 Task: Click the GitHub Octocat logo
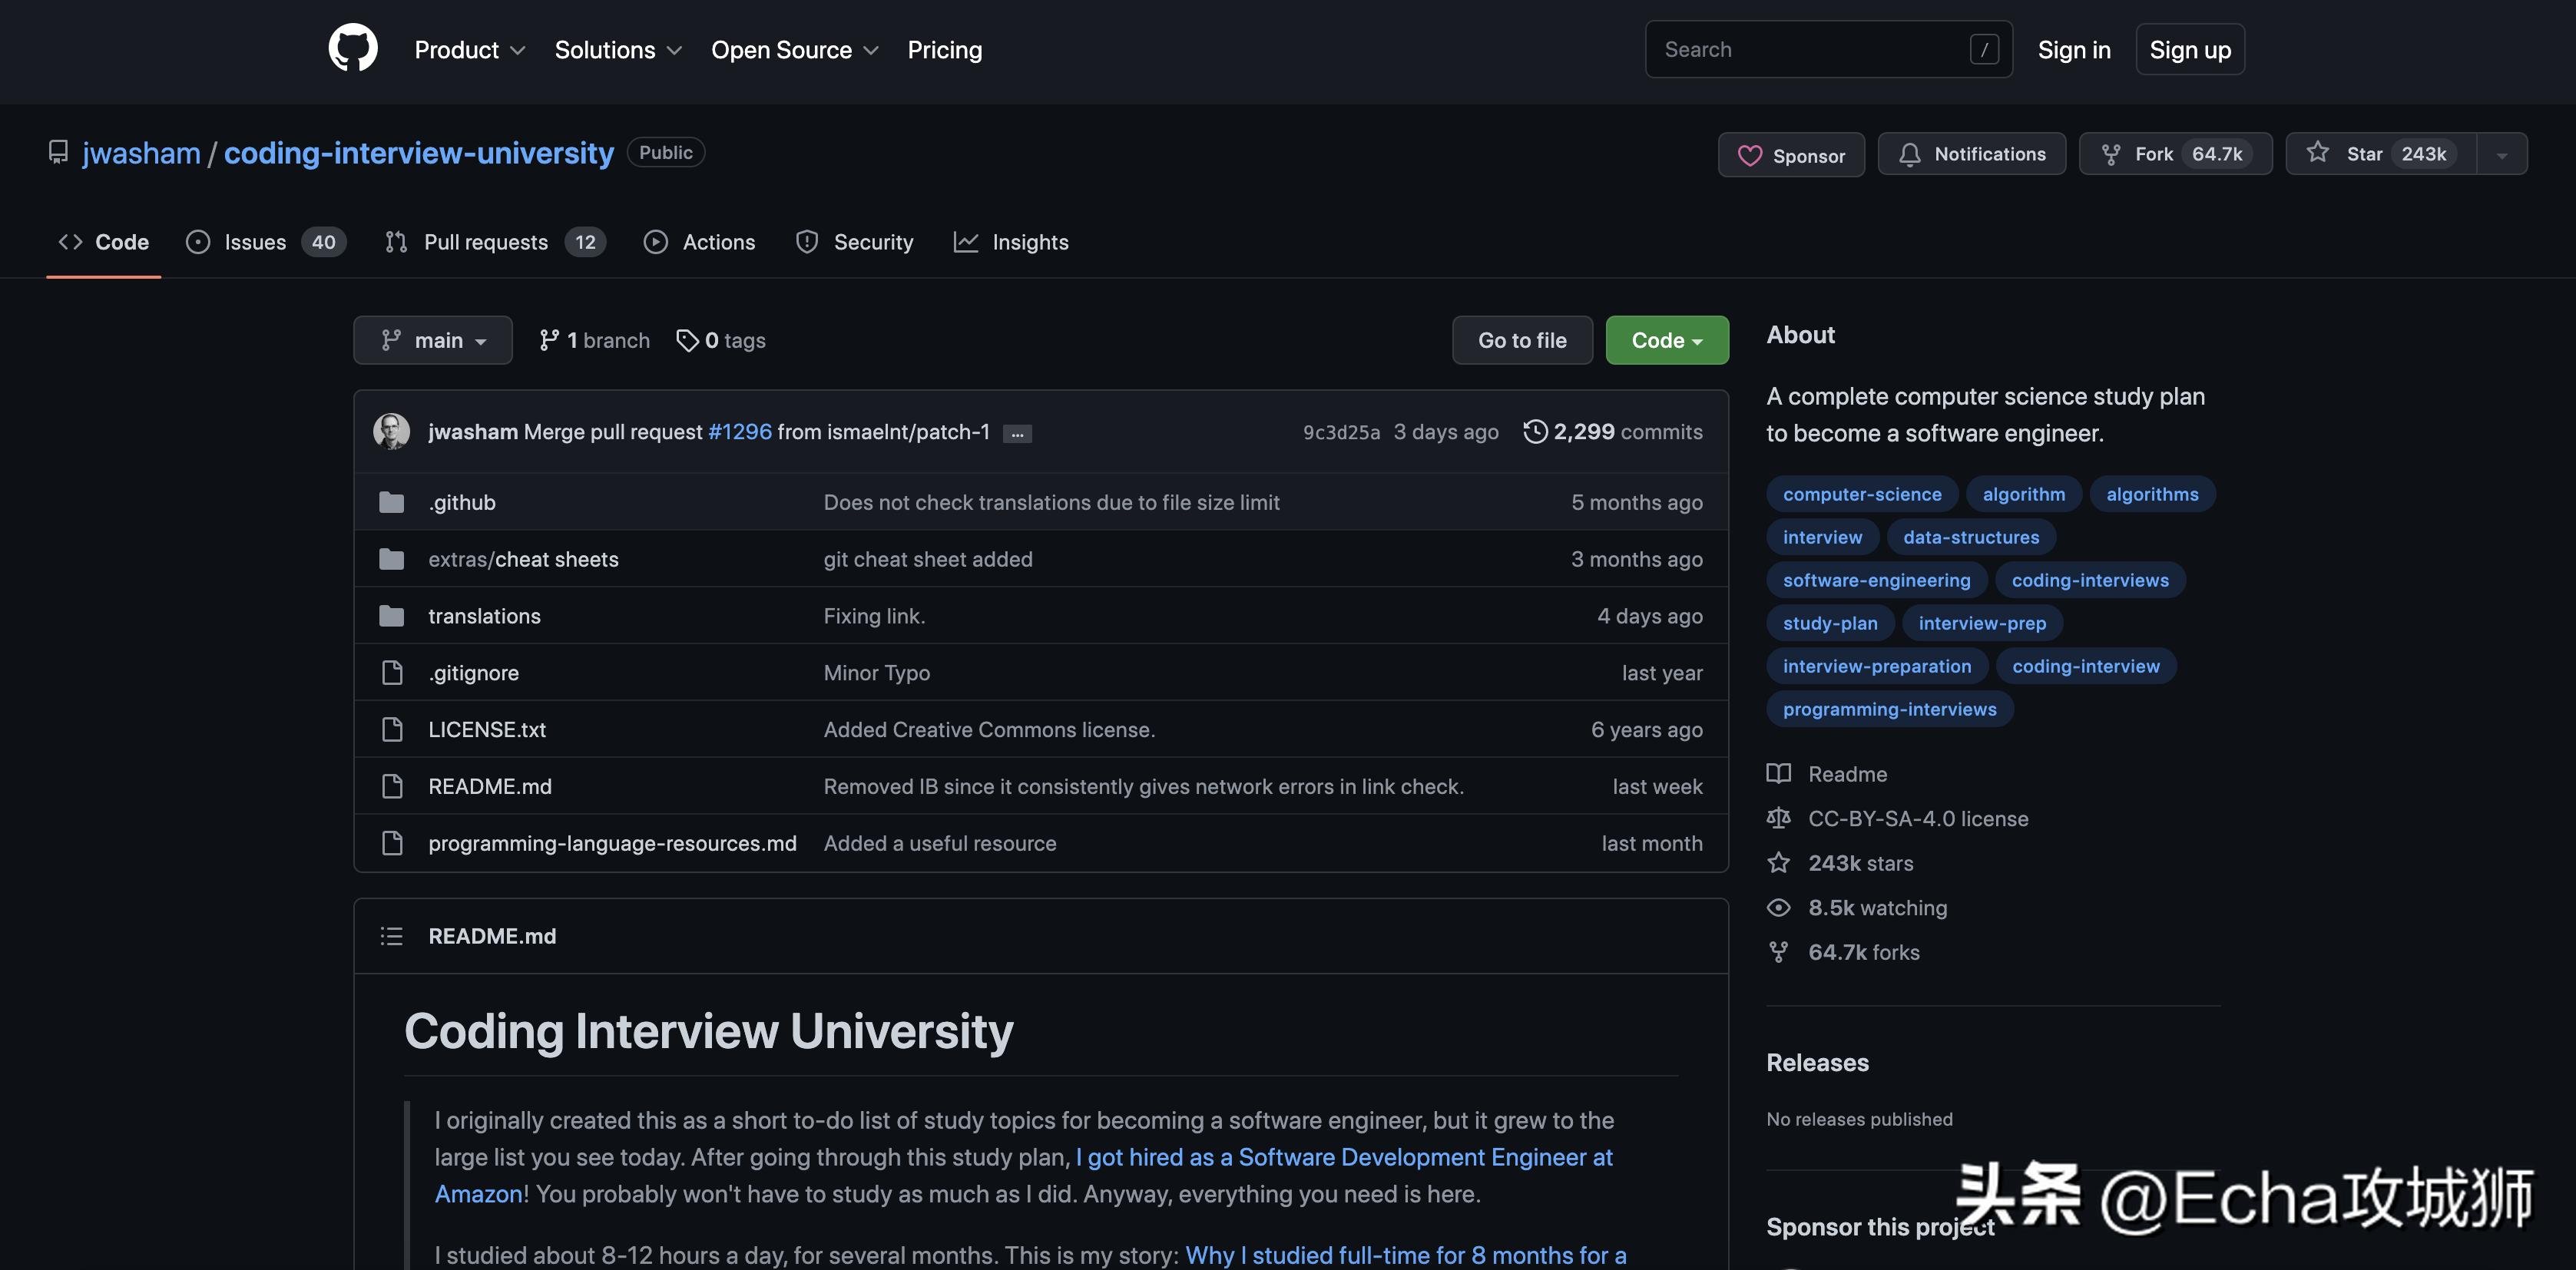pos(353,48)
